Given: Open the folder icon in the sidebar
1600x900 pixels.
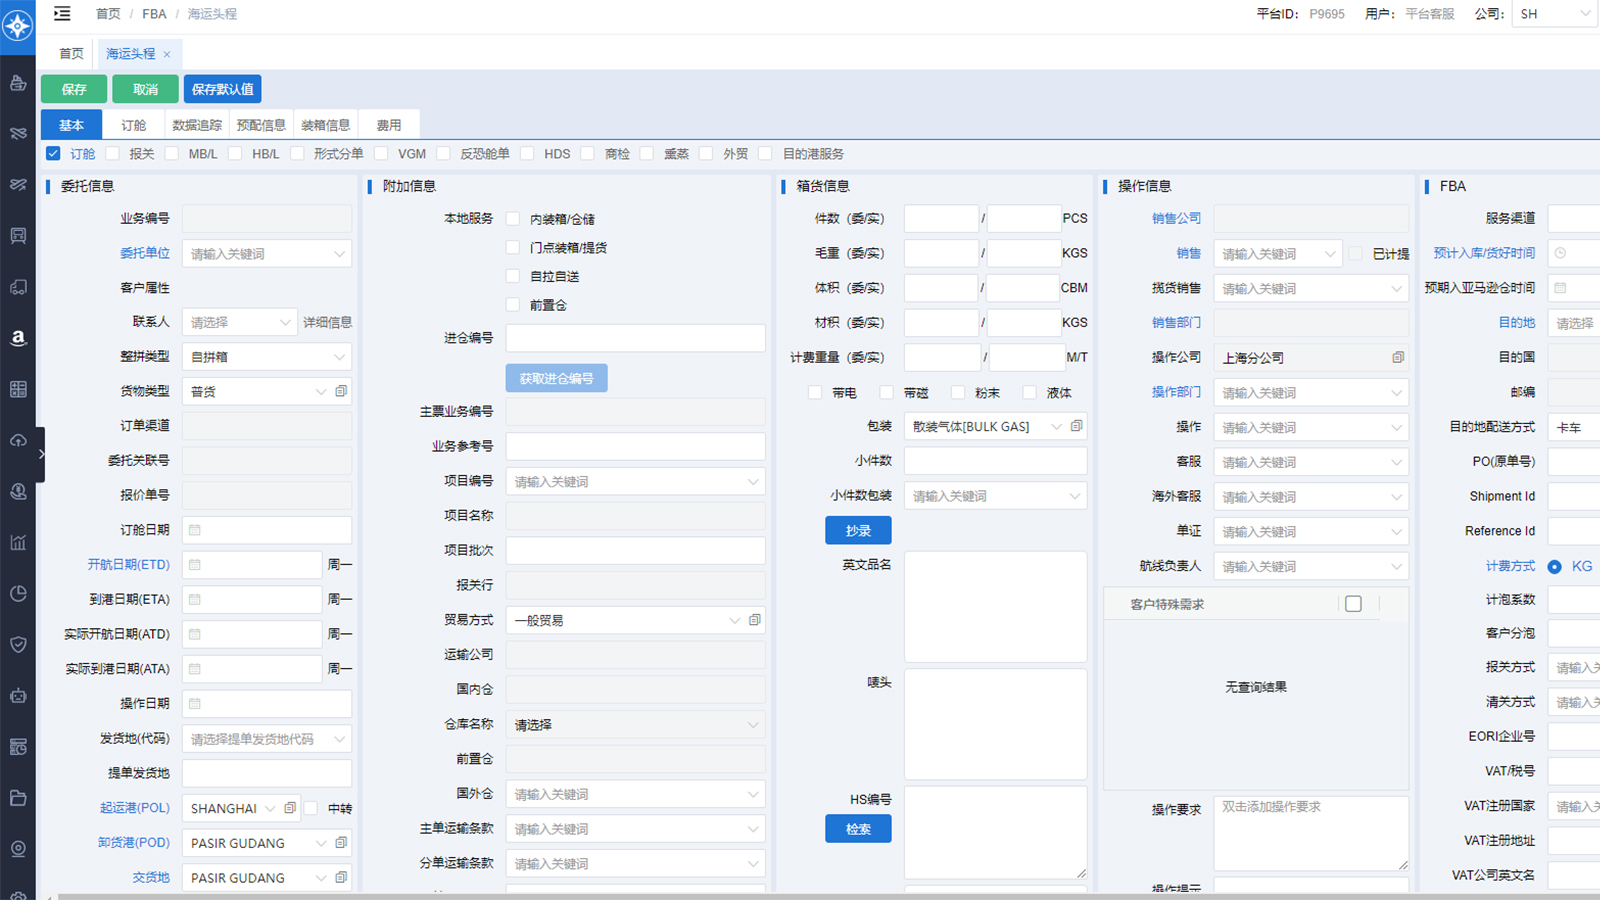Looking at the screenshot, I should pyautogui.click(x=18, y=798).
